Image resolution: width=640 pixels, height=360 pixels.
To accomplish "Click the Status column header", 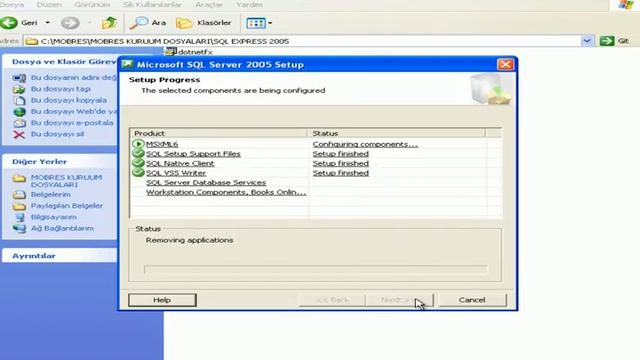I will tap(397, 133).
